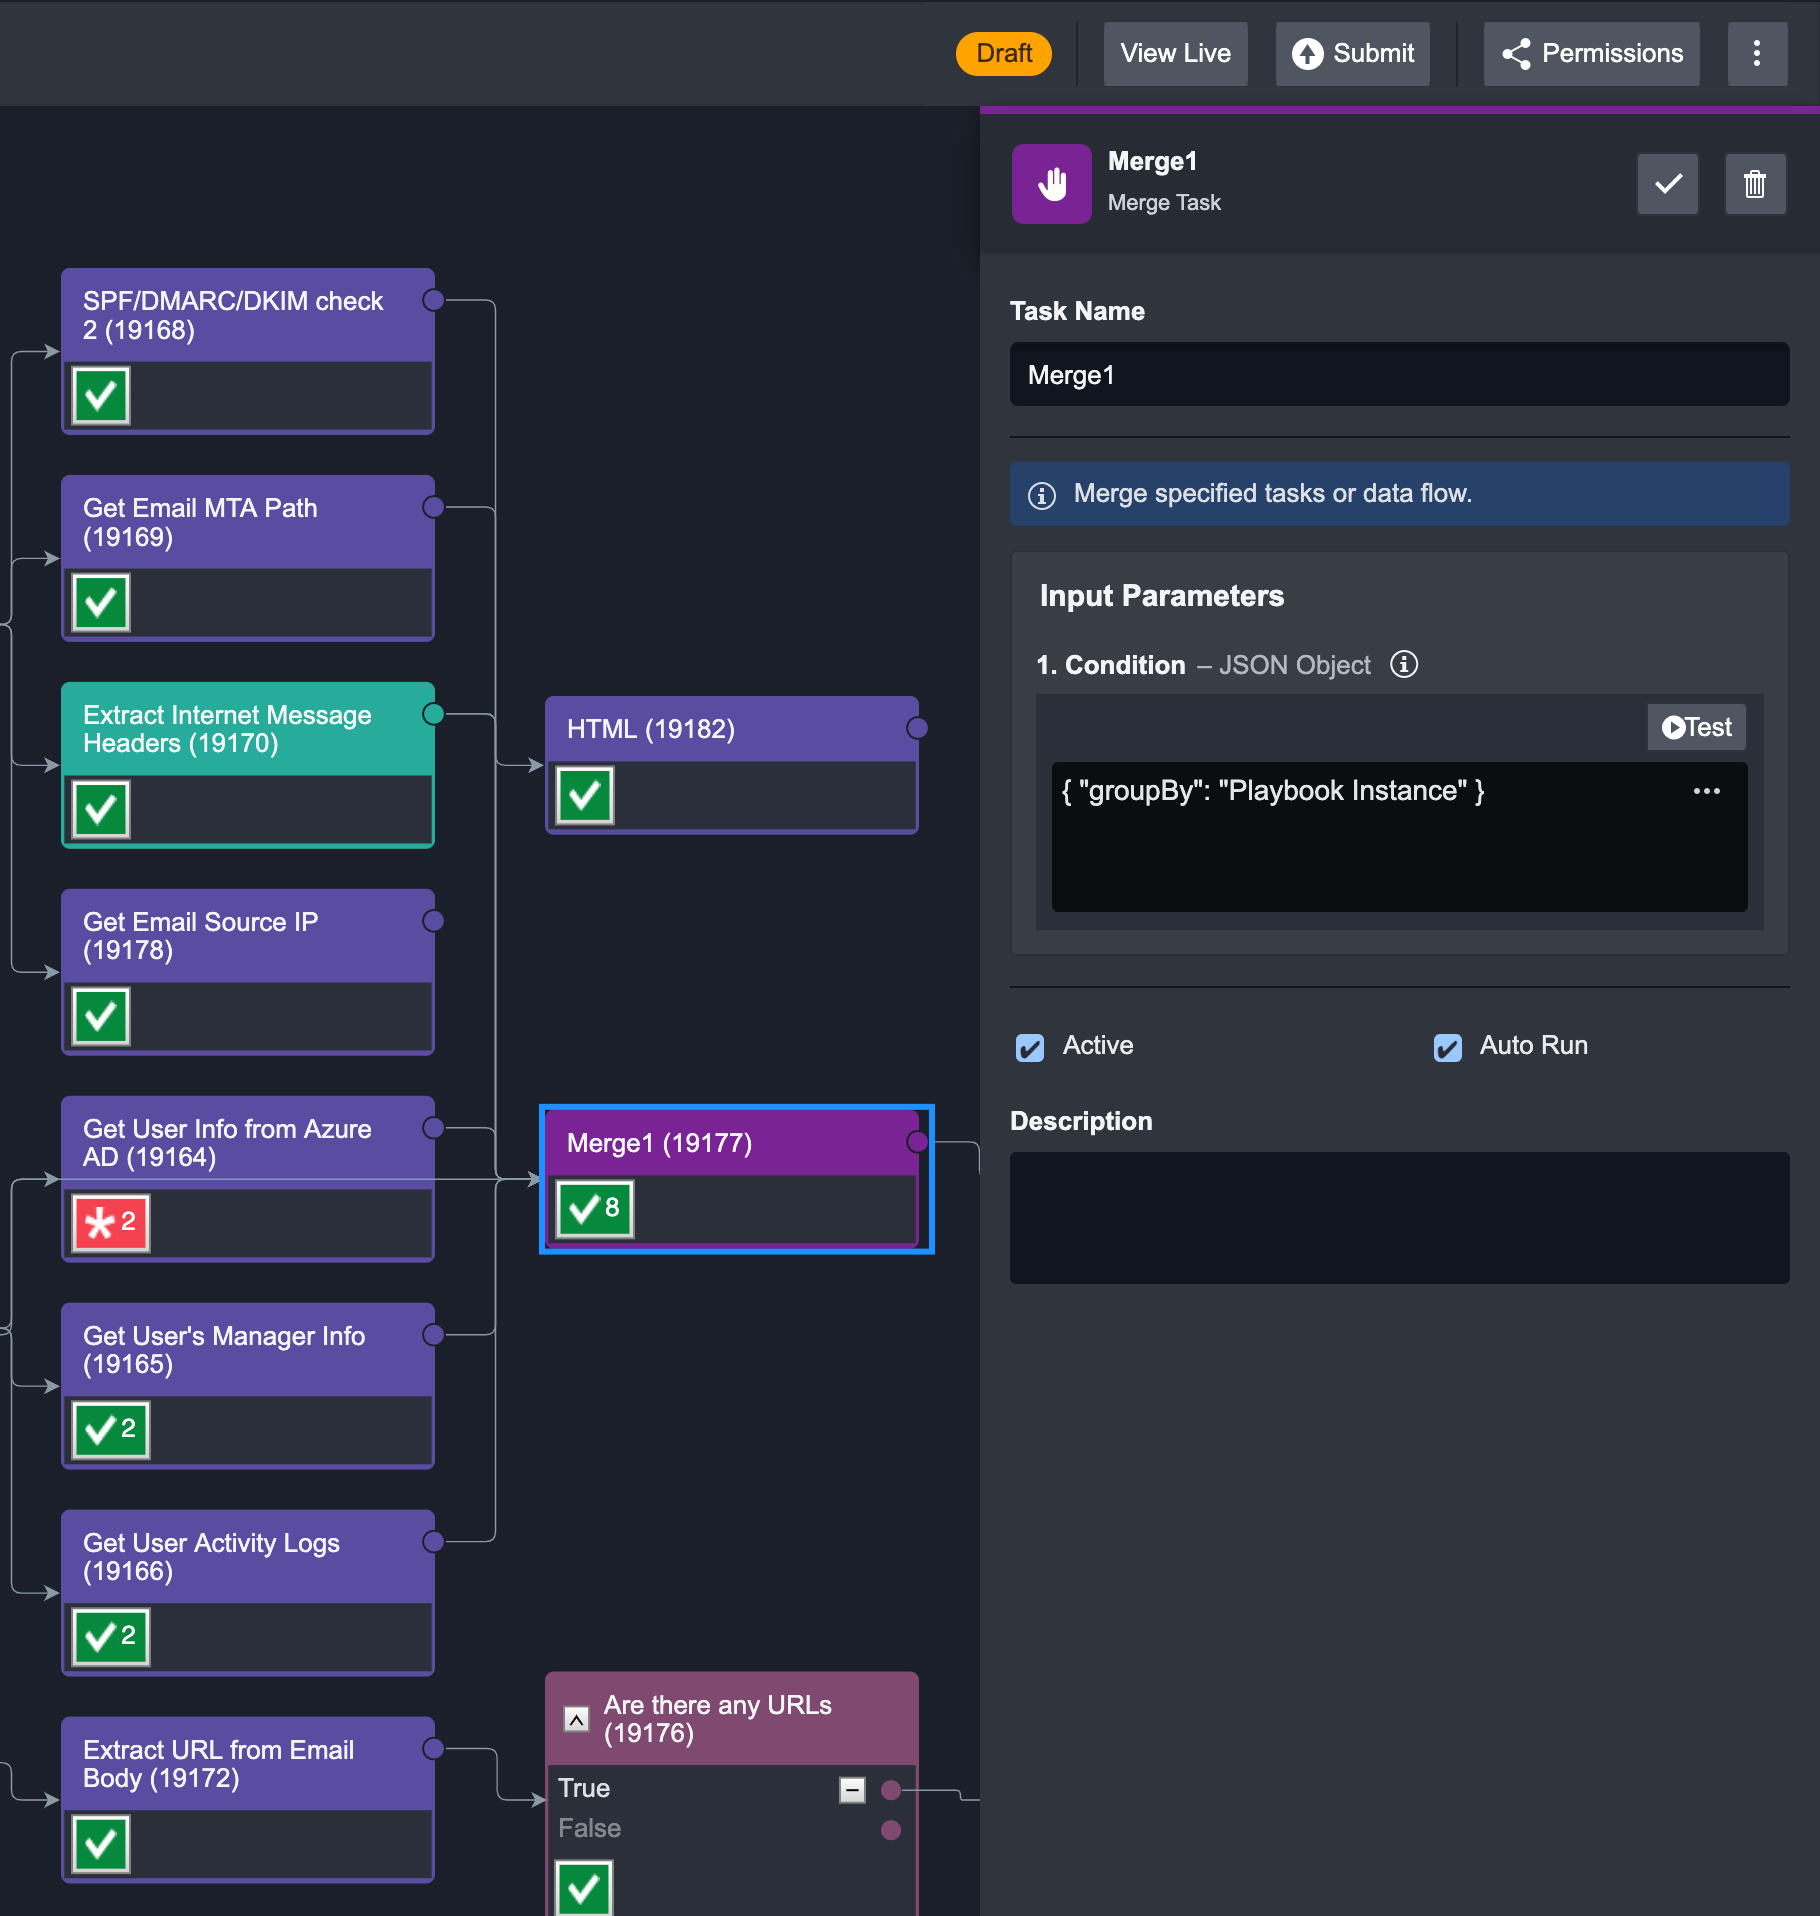
Task: Collapse the Are there any URLs node
Action: [577, 1719]
